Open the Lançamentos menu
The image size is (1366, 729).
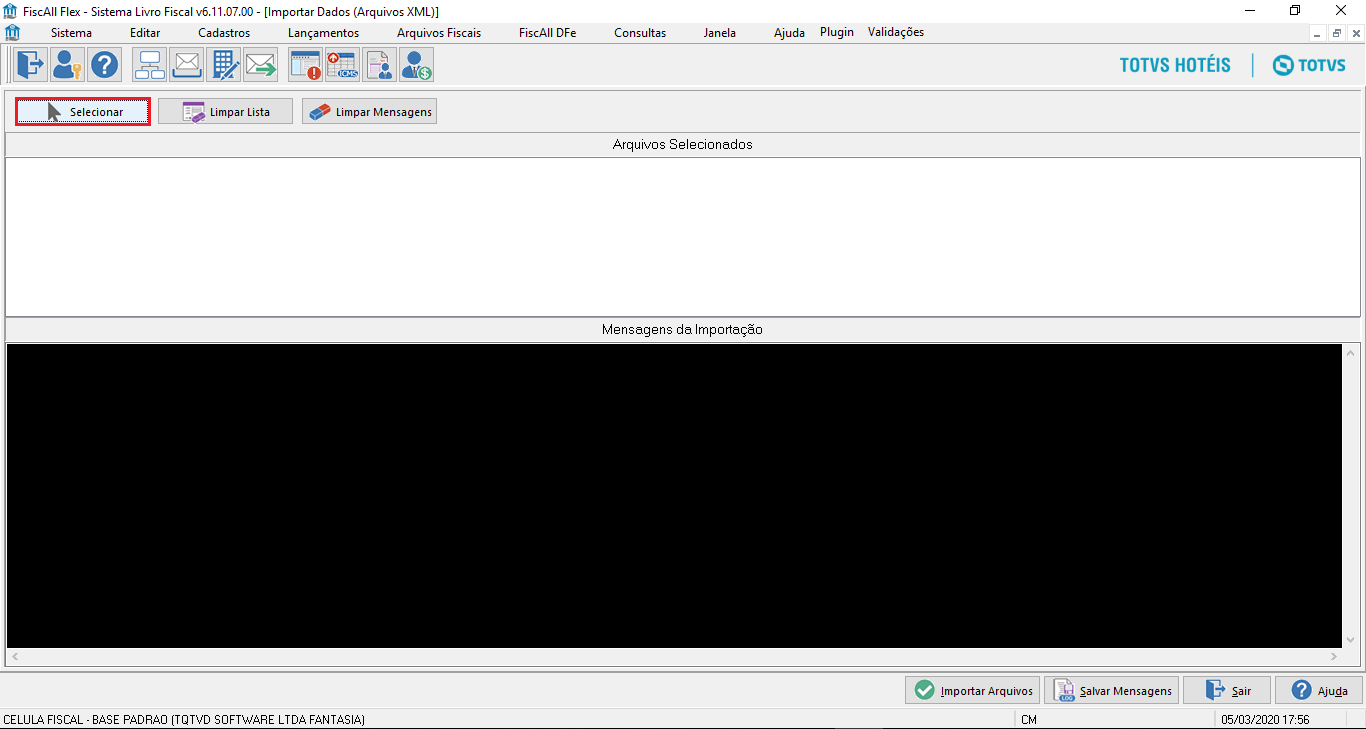(x=322, y=32)
